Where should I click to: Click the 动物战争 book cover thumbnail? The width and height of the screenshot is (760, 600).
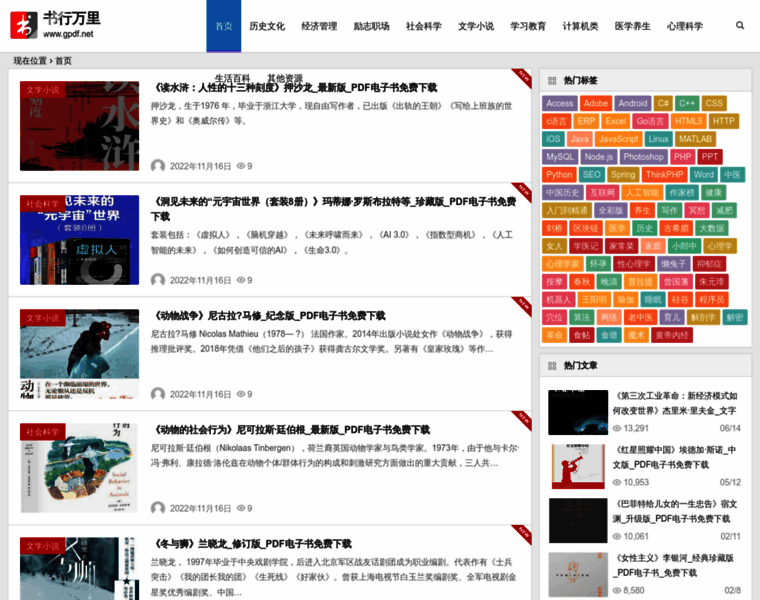pos(79,354)
